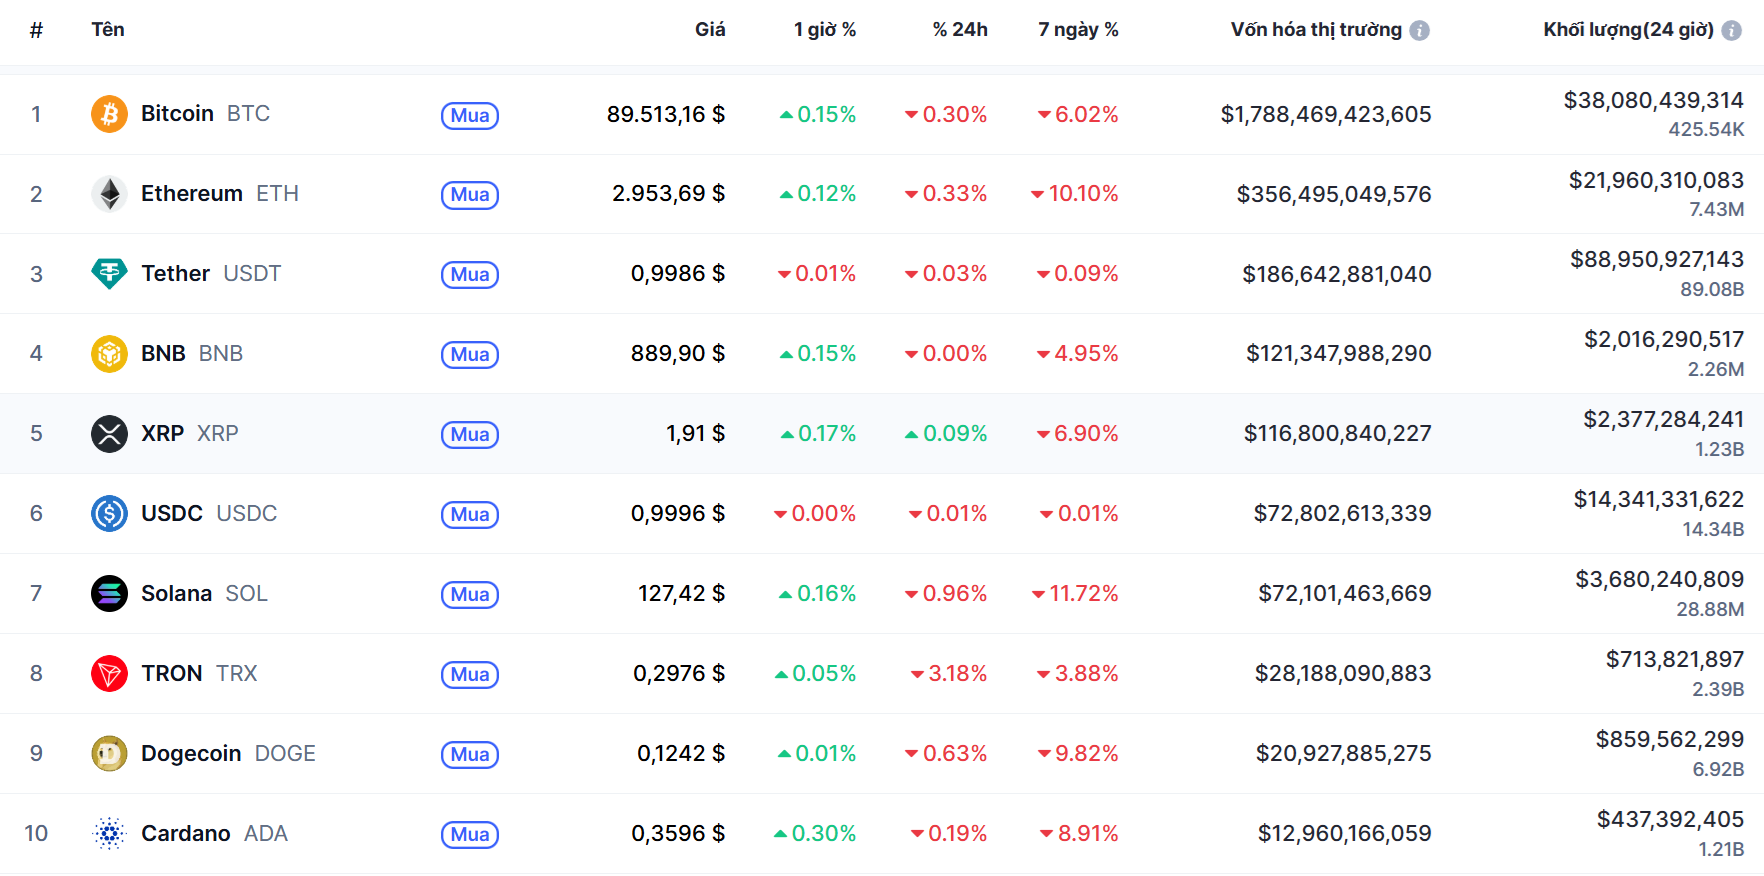This screenshot has width=1764, height=876.
Task: Click Bitcoin volume $38,080,439,314
Action: click(x=1654, y=100)
